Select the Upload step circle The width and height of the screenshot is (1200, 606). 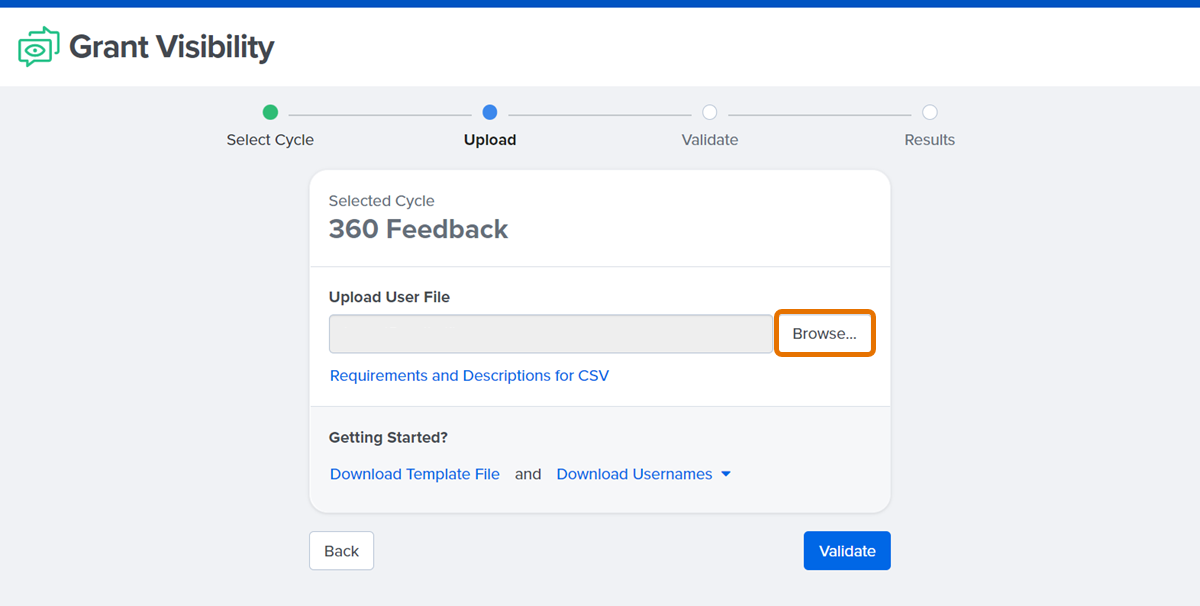[x=490, y=113]
